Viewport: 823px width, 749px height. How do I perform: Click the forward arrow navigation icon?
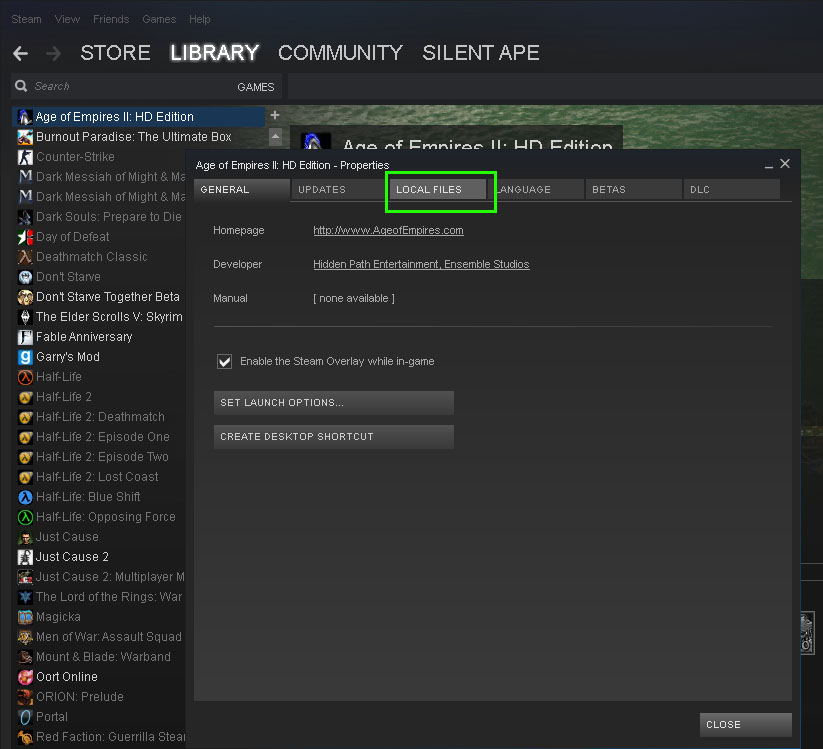(54, 53)
